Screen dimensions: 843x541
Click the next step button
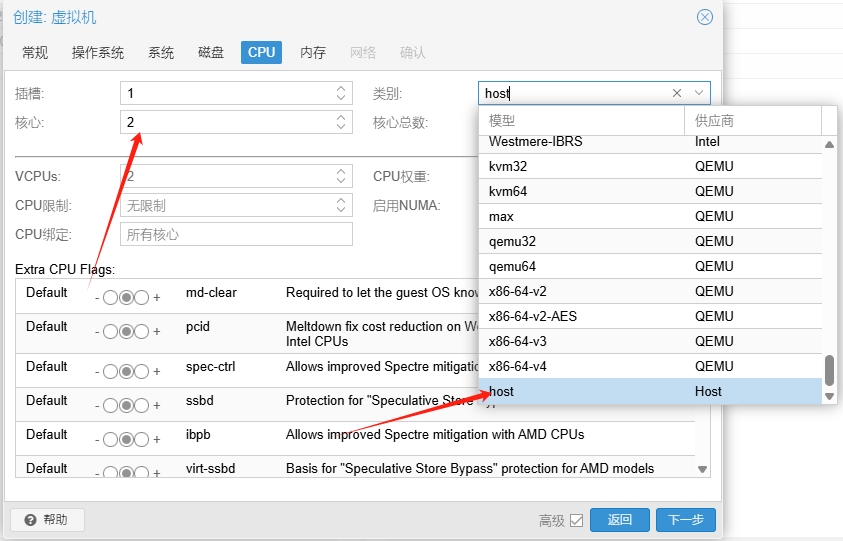pyautogui.click(x=685, y=520)
